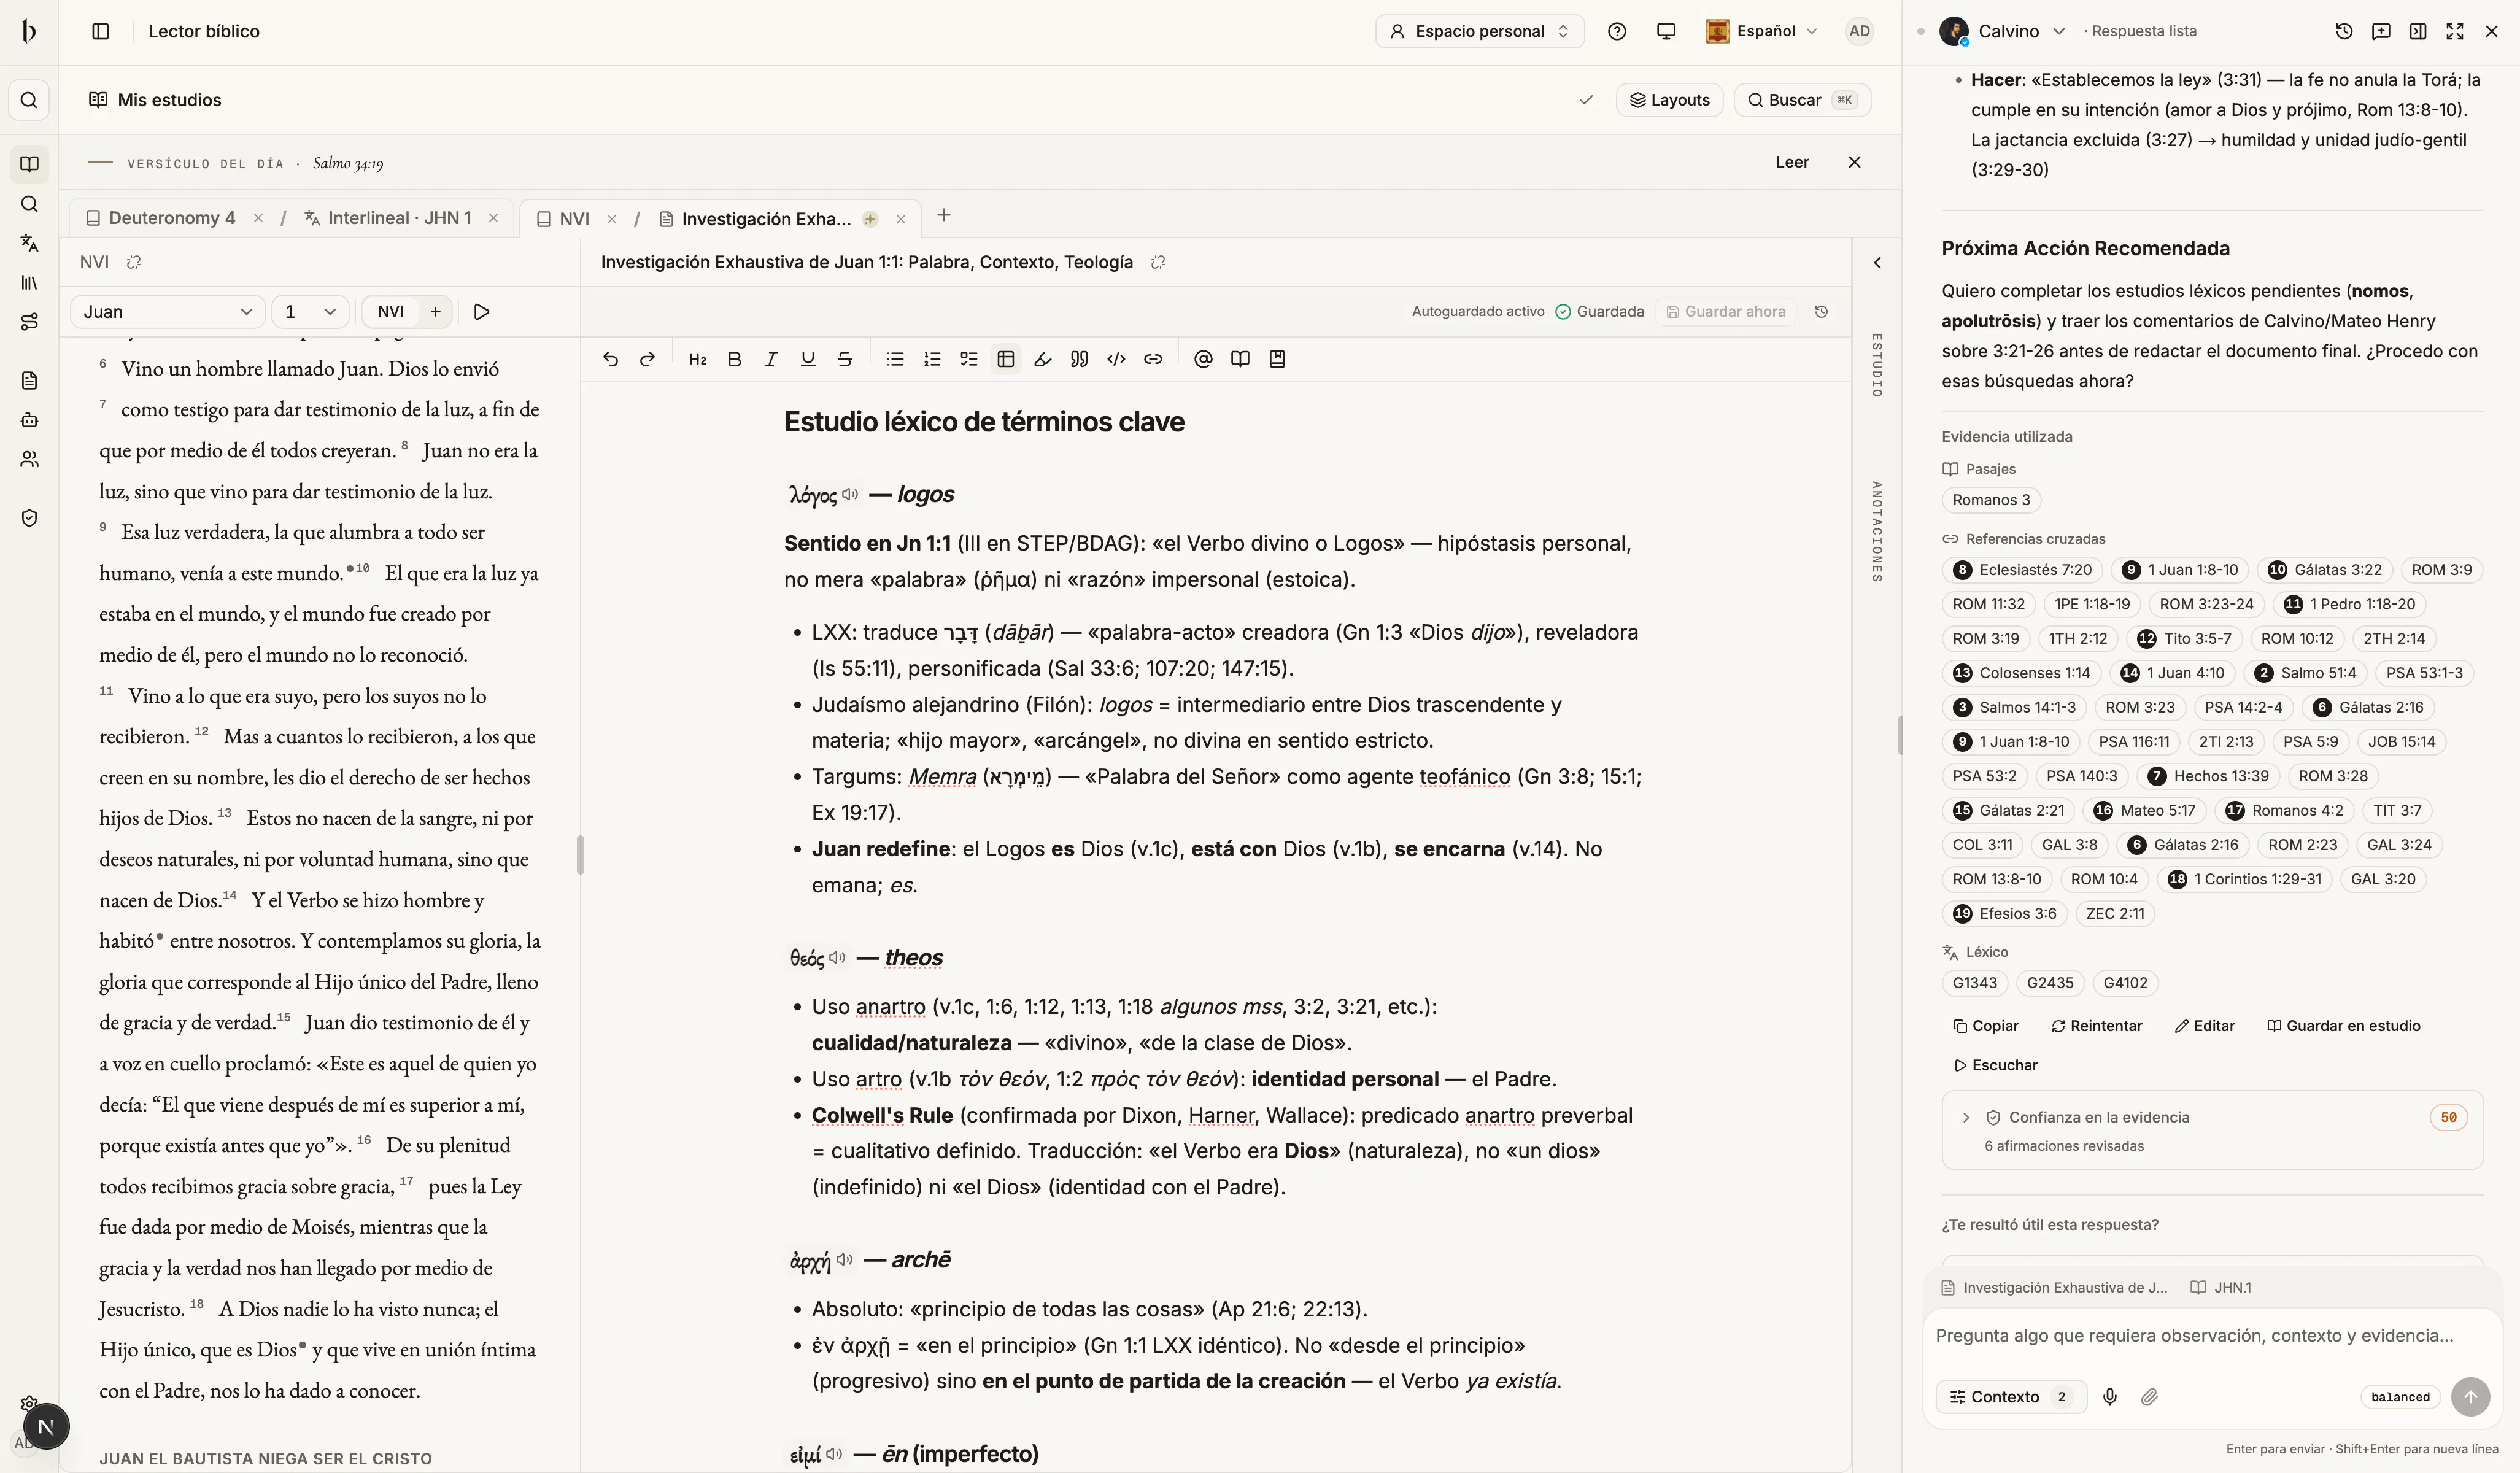Viewport: 2520px width, 1473px height.
Task: Open the chapter selector showing 1
Action: pos(310,312)
